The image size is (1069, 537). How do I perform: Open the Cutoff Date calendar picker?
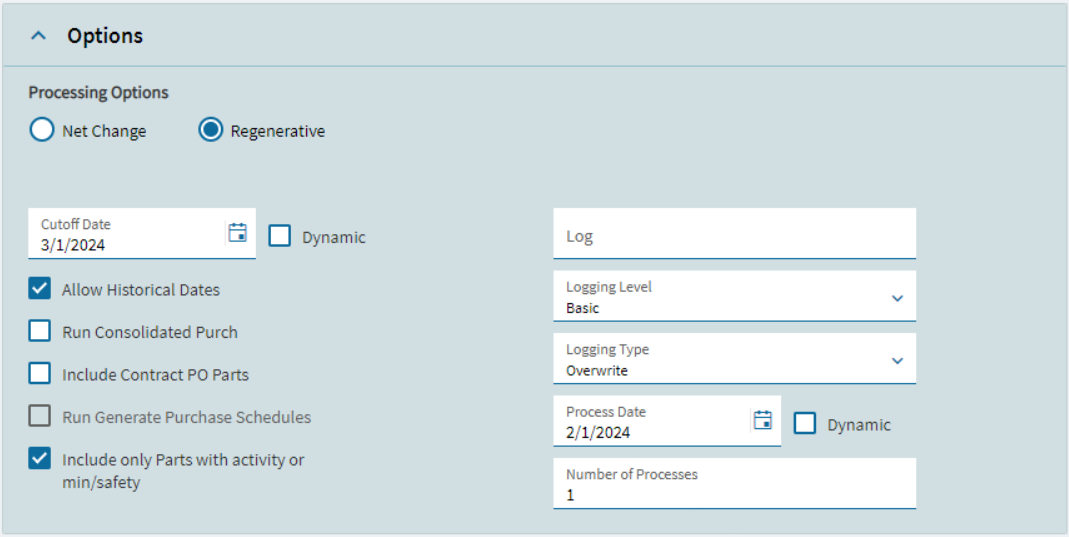(x=237, y=233)
